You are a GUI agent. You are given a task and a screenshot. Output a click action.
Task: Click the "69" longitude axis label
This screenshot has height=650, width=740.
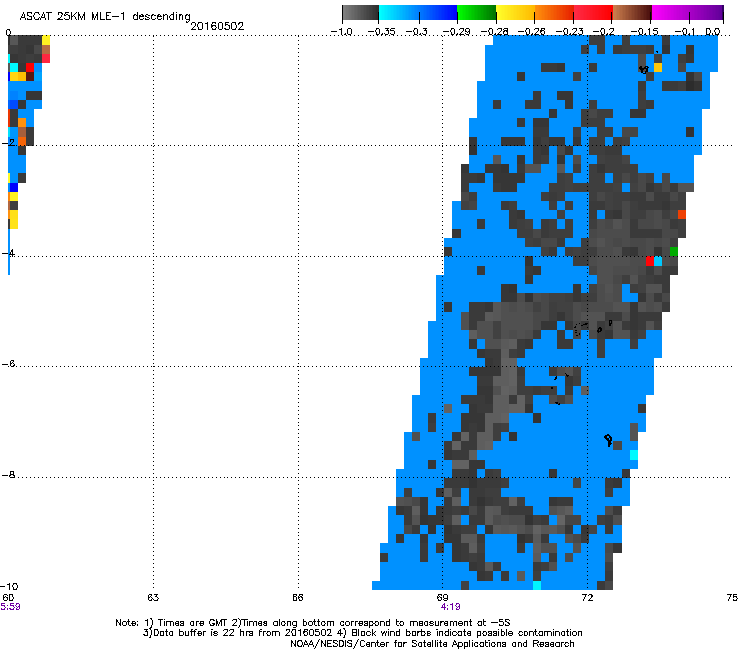pos(442,598)
